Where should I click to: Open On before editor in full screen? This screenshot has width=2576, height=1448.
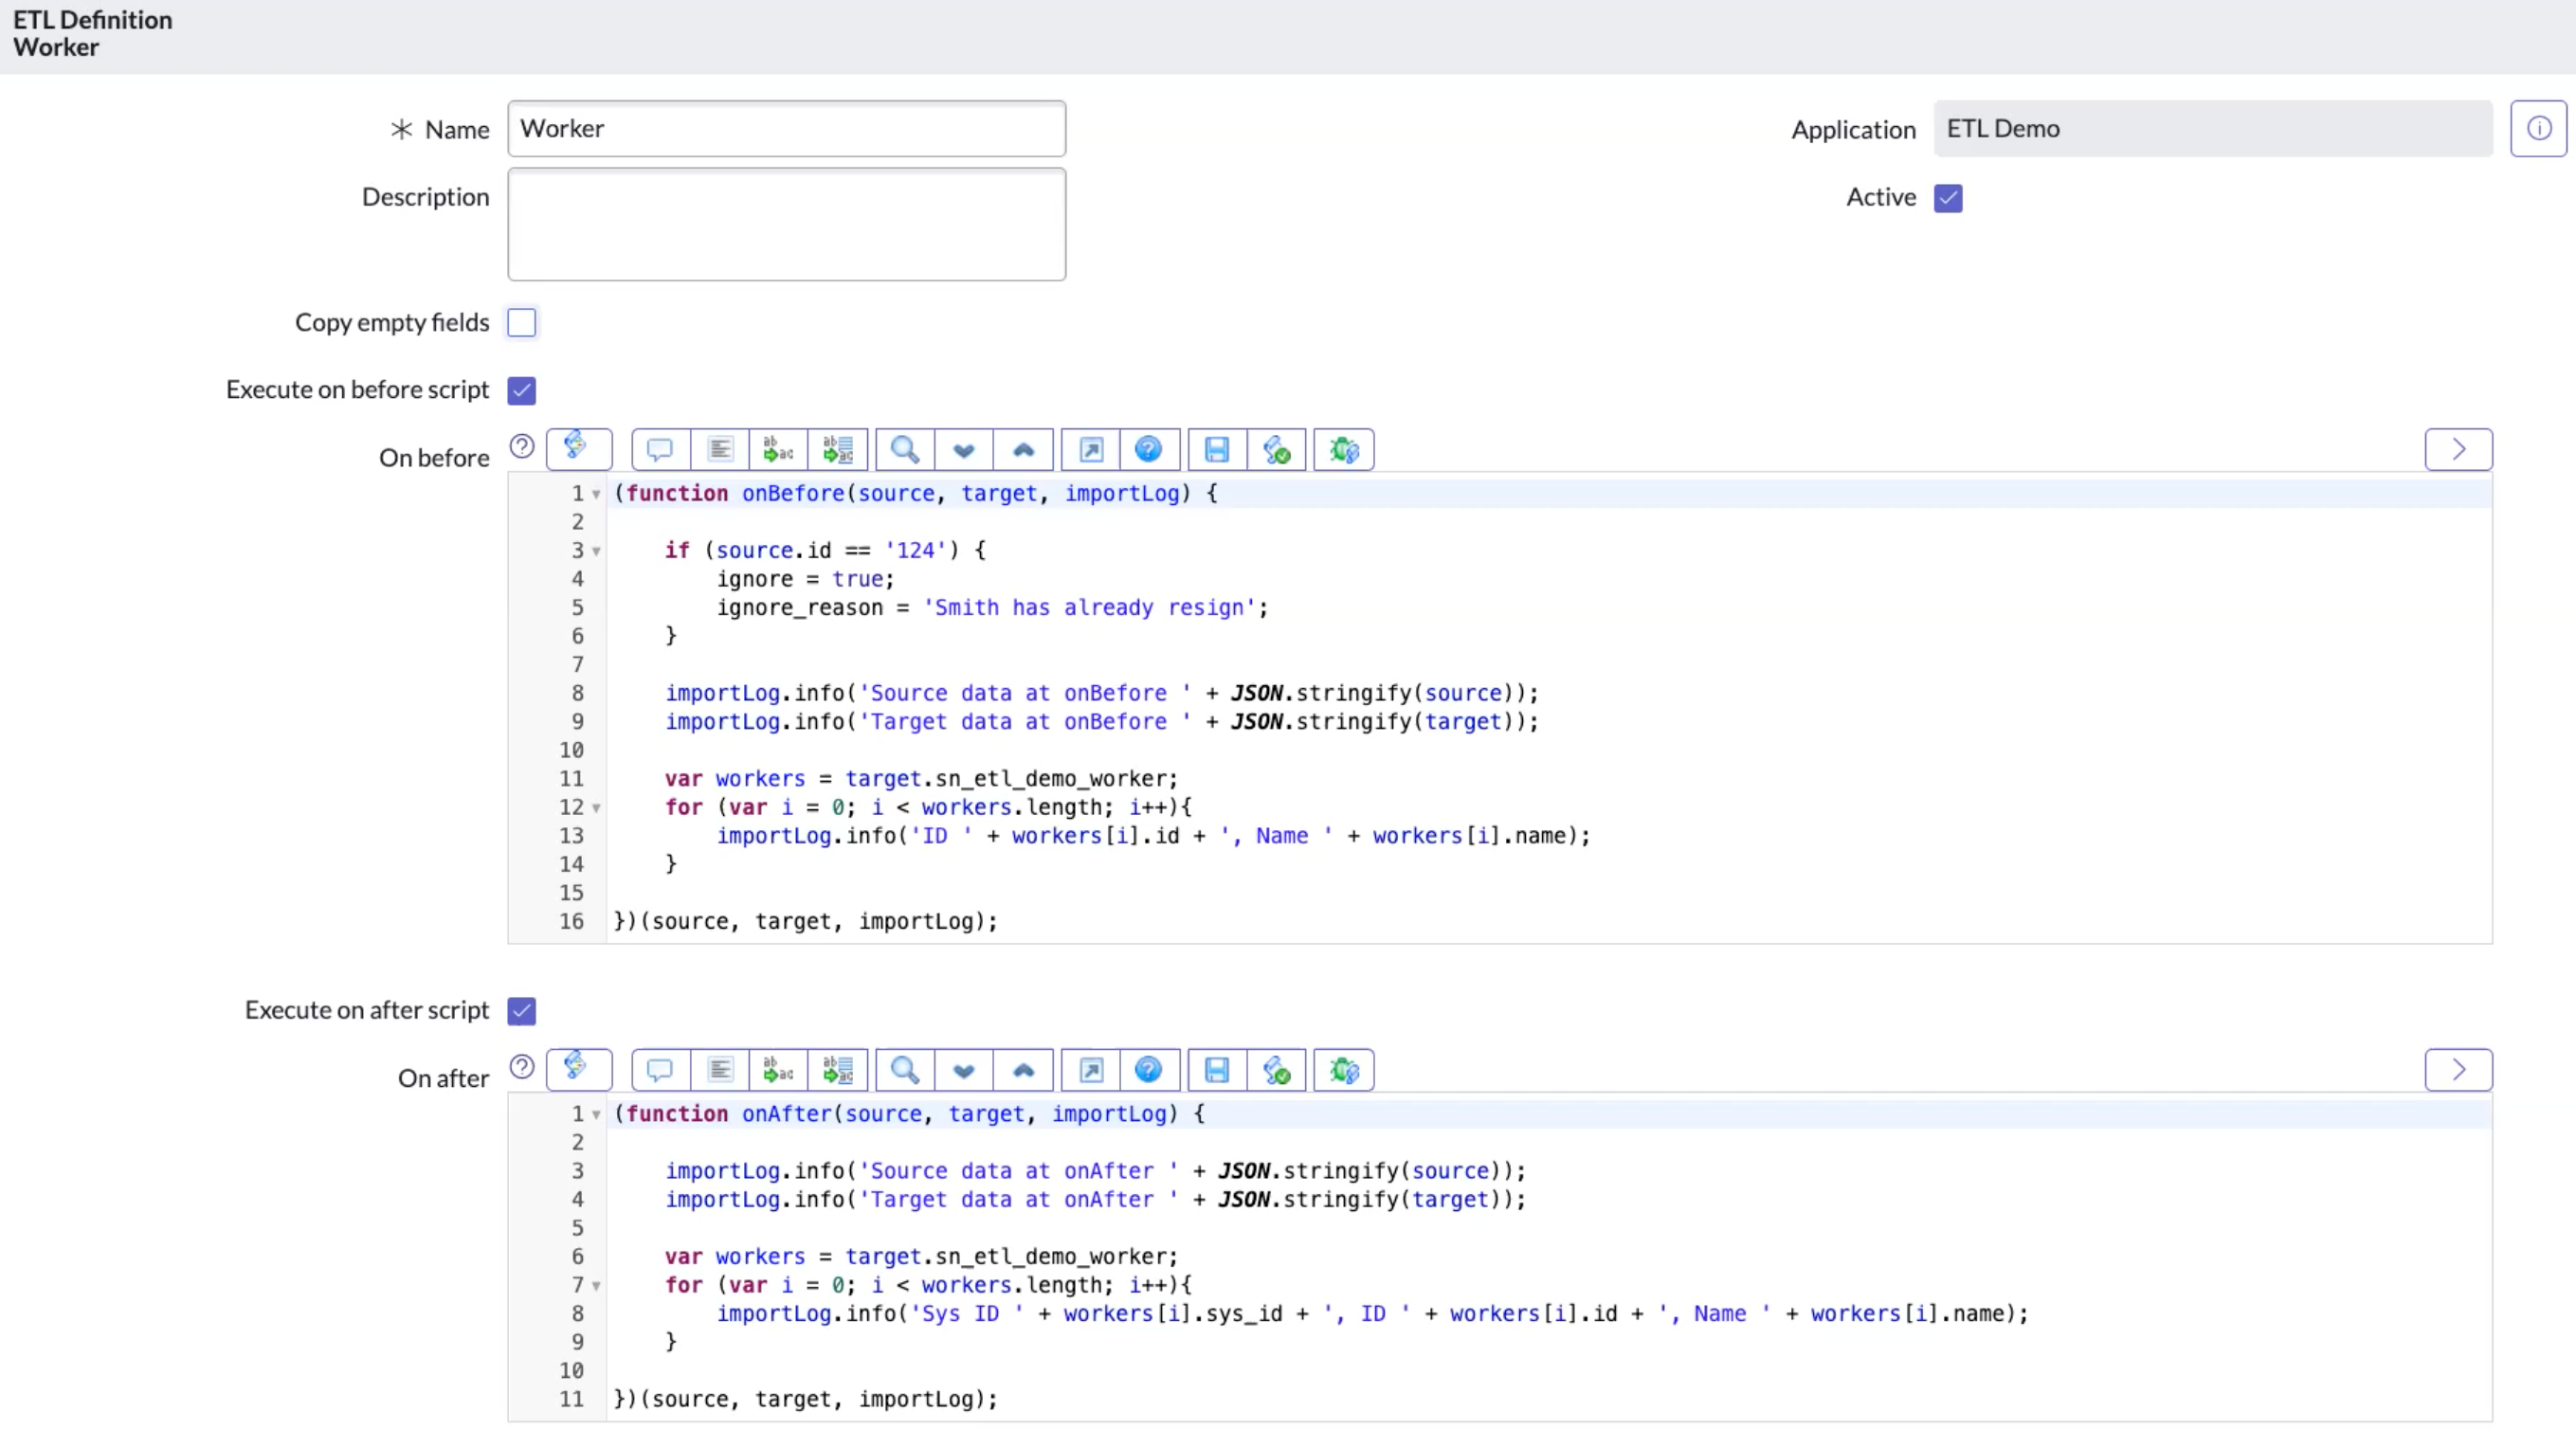click(1091, 450)
